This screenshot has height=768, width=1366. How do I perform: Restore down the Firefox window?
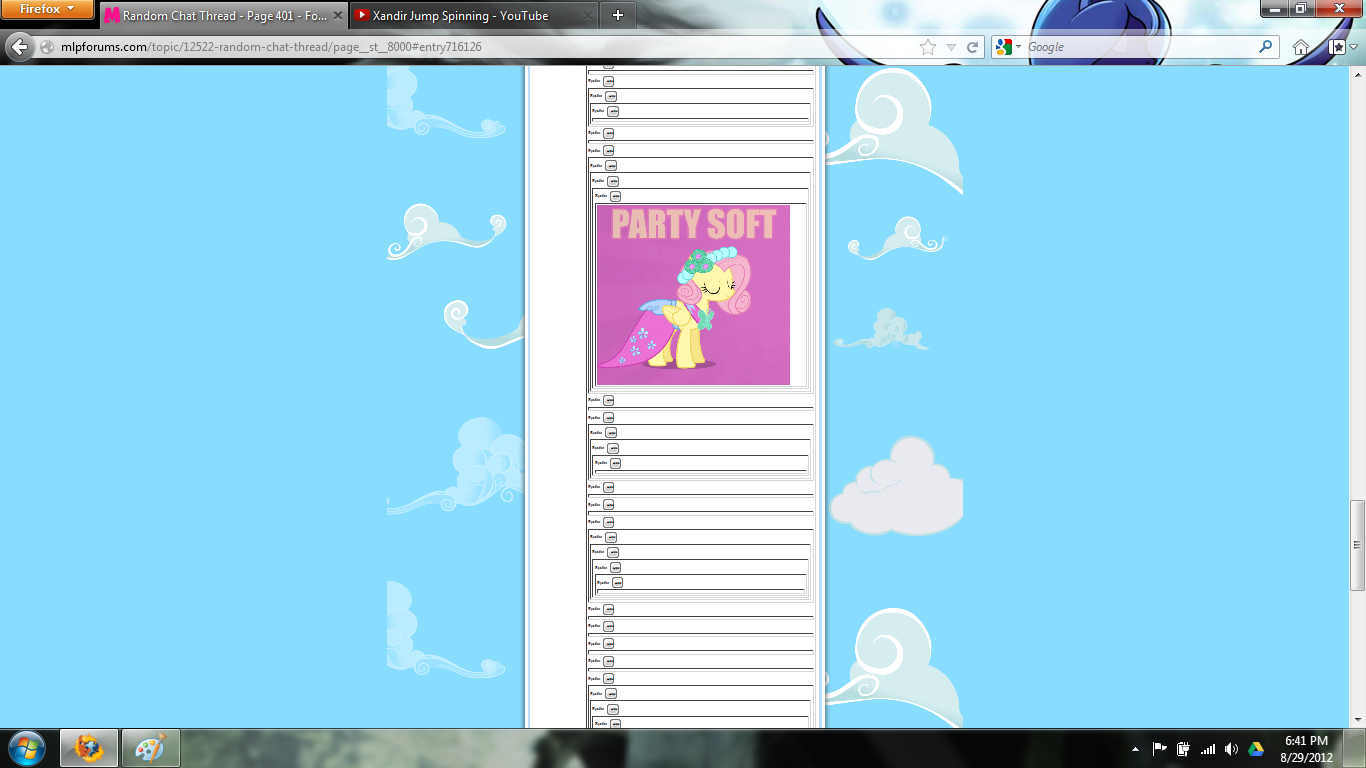(1300, 8)
